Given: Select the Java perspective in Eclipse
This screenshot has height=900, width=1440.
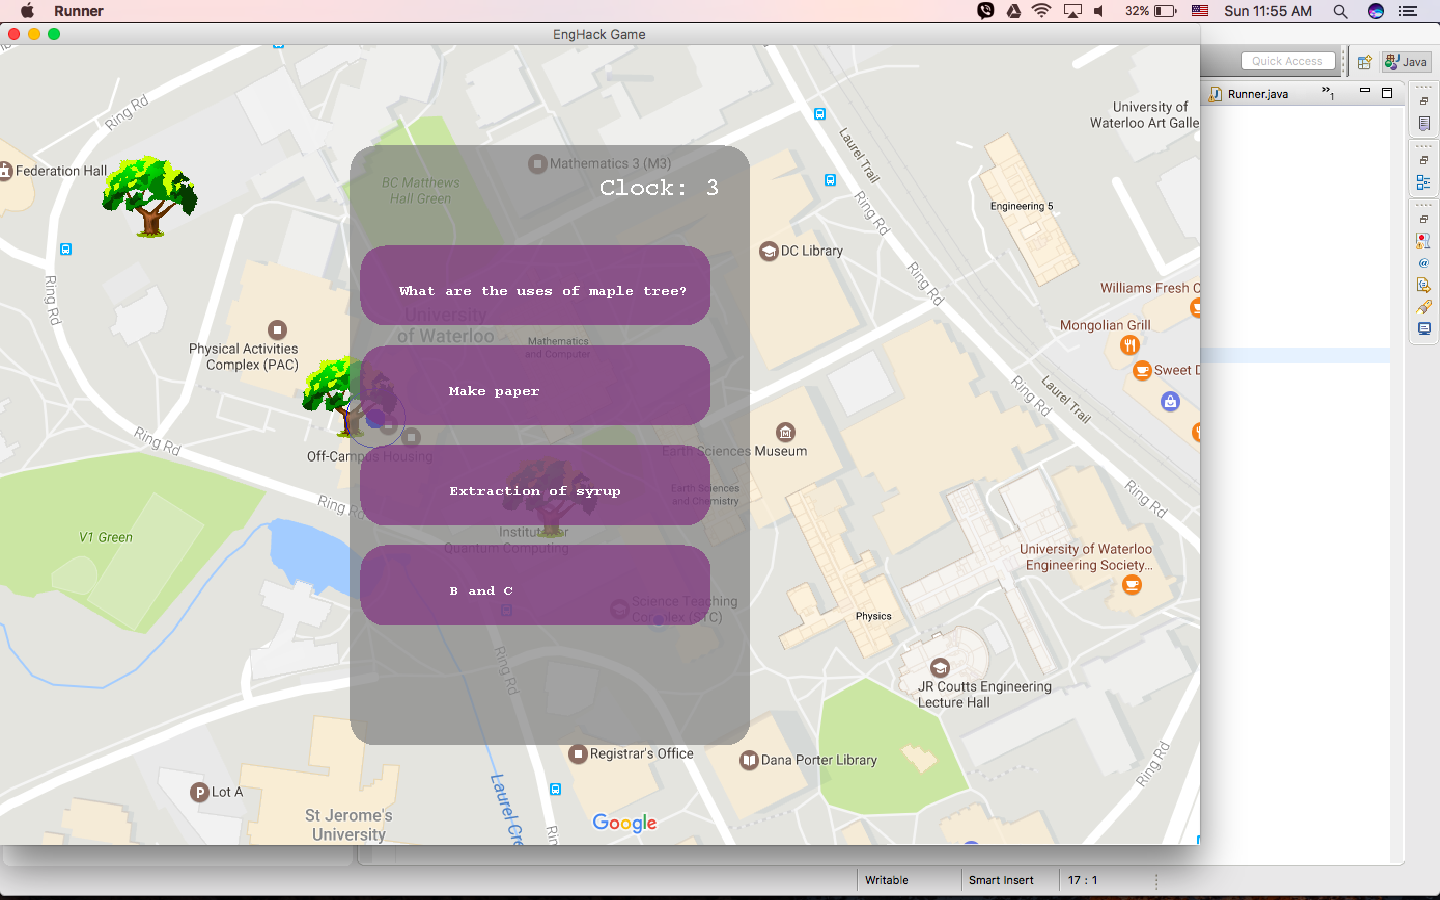Looking at the screenshot, I should click(x=1406, y=62).
